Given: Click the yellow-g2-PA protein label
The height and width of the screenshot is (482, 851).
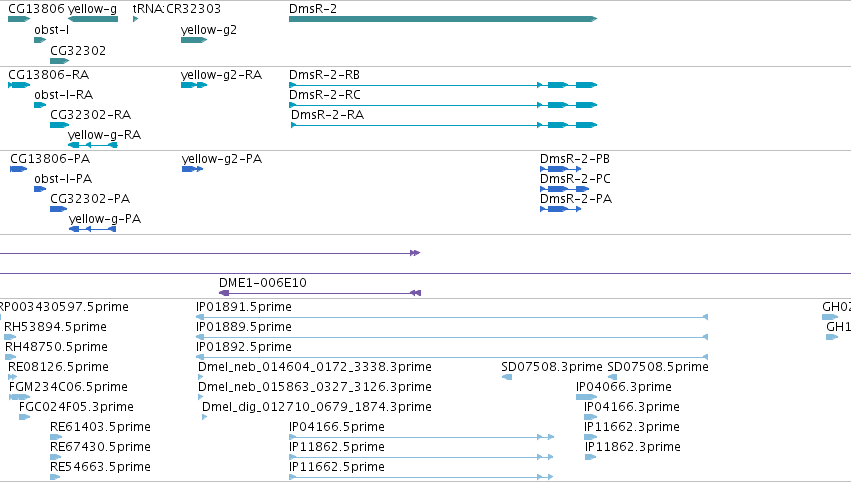Looking at the screenshot, I should pos(221,159).
